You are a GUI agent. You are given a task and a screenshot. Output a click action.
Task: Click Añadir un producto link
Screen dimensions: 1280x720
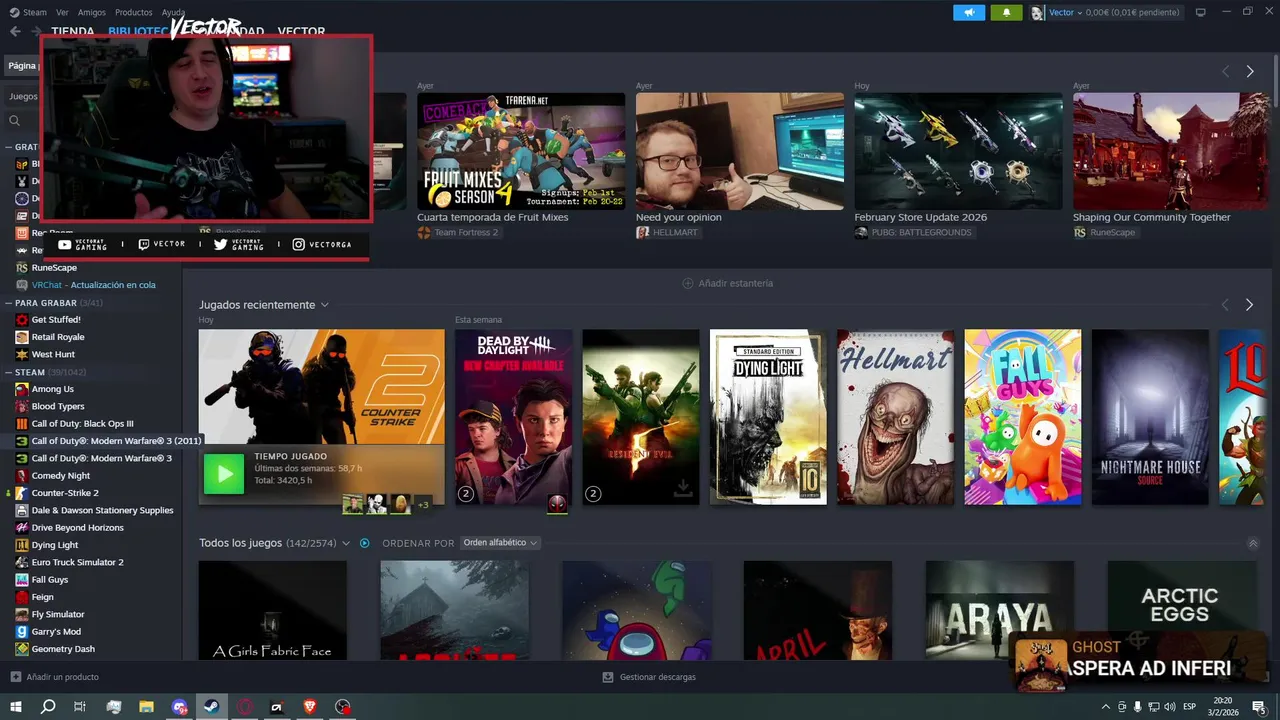coord(63,677)
